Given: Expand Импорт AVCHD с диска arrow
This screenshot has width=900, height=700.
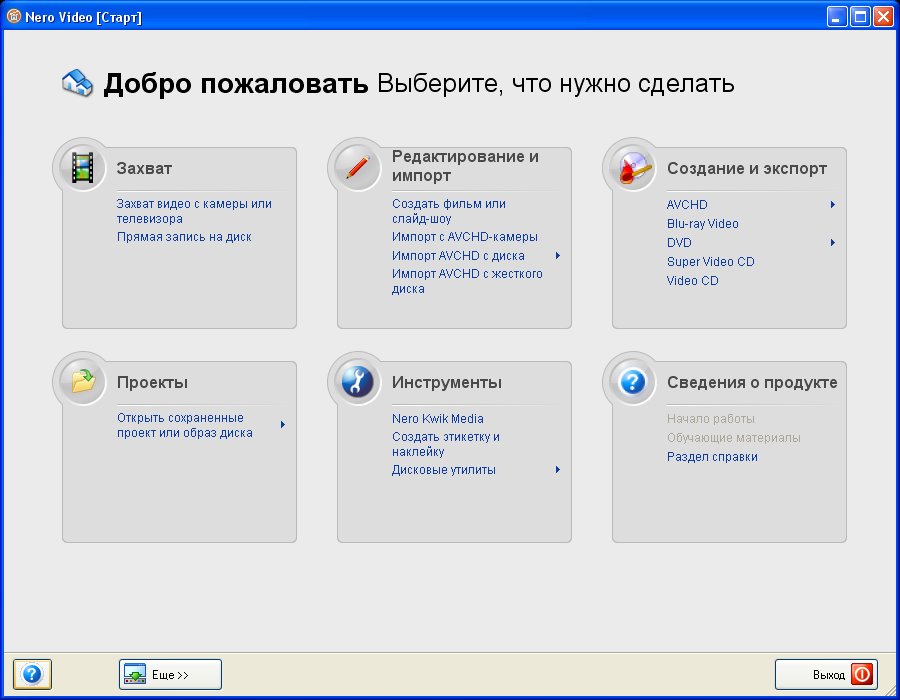Looking at the screenshot, I should click(x=557, y=256).
